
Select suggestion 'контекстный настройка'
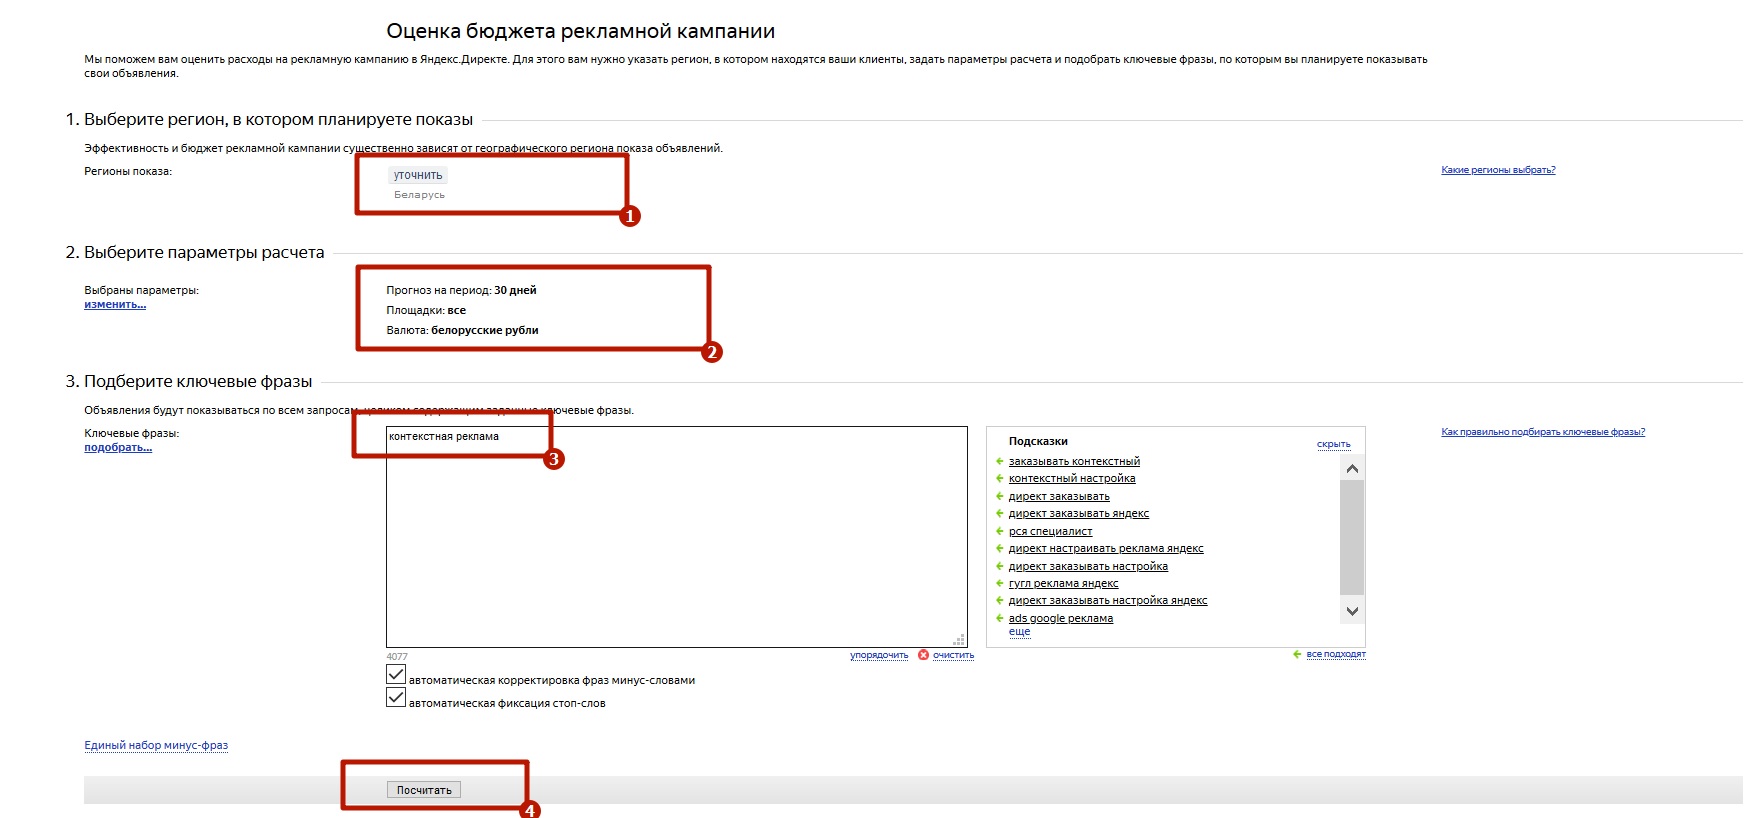[x=1072, y=478]
